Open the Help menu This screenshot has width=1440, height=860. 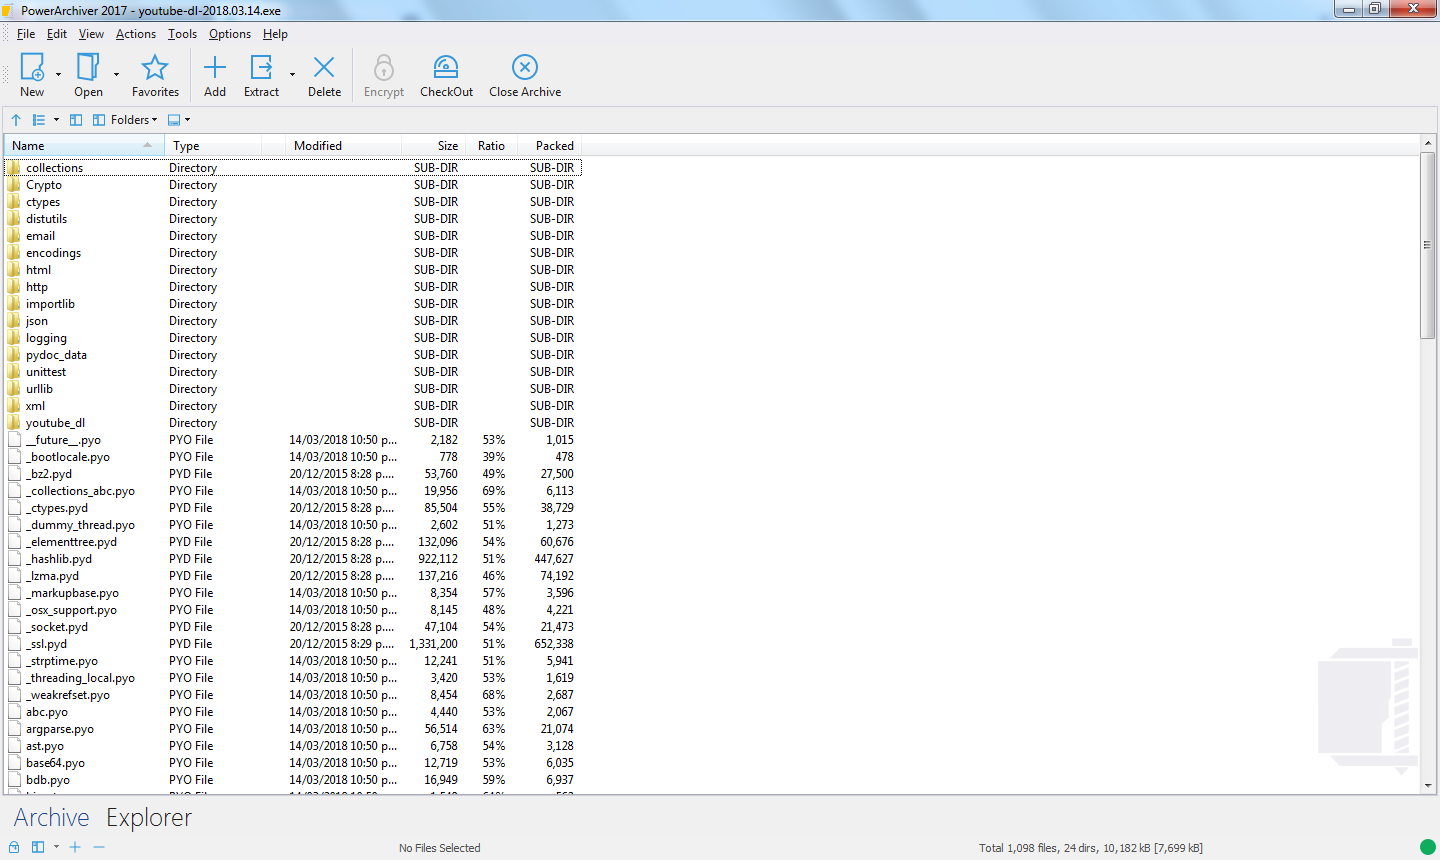(x=275, y=34)
